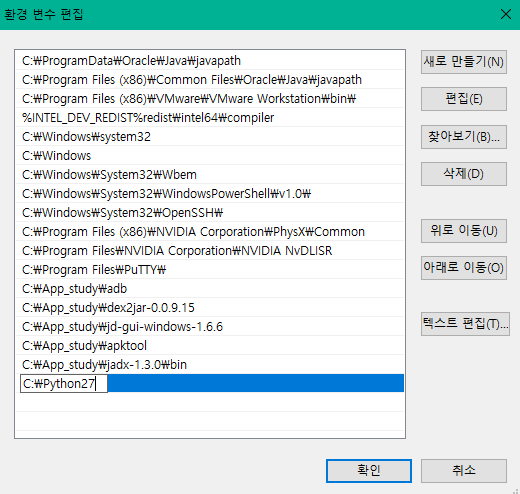The image size is (520, 494).
Task: Select the Common Files\Oracle\Java\javapath entry
Action: [210, 80]
